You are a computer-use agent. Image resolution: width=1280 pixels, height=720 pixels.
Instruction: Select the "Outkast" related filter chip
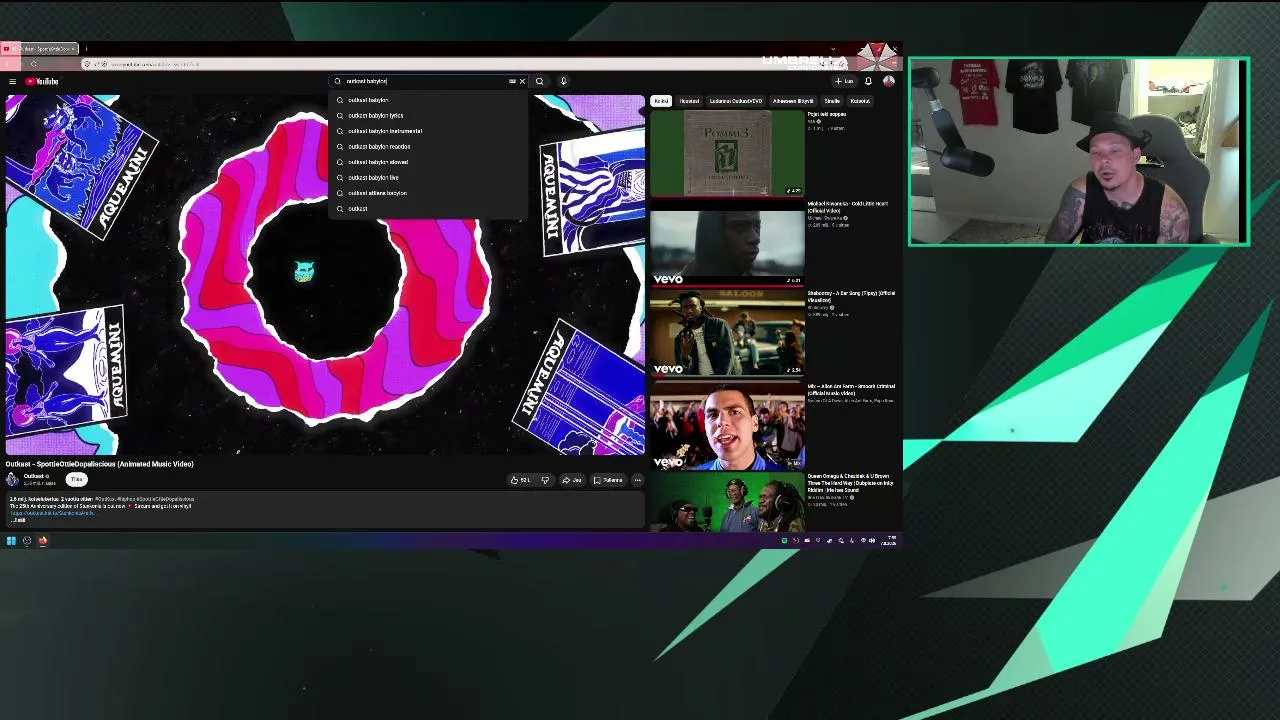tap(736, 101)
